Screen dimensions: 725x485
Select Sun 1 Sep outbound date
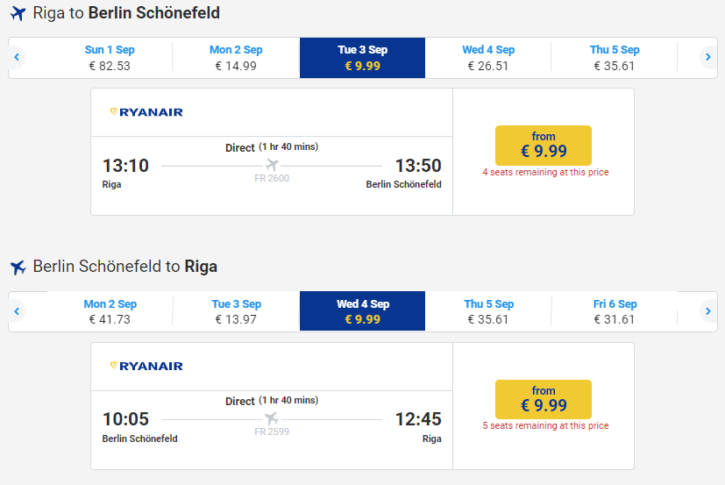click(x=110, y=58)
